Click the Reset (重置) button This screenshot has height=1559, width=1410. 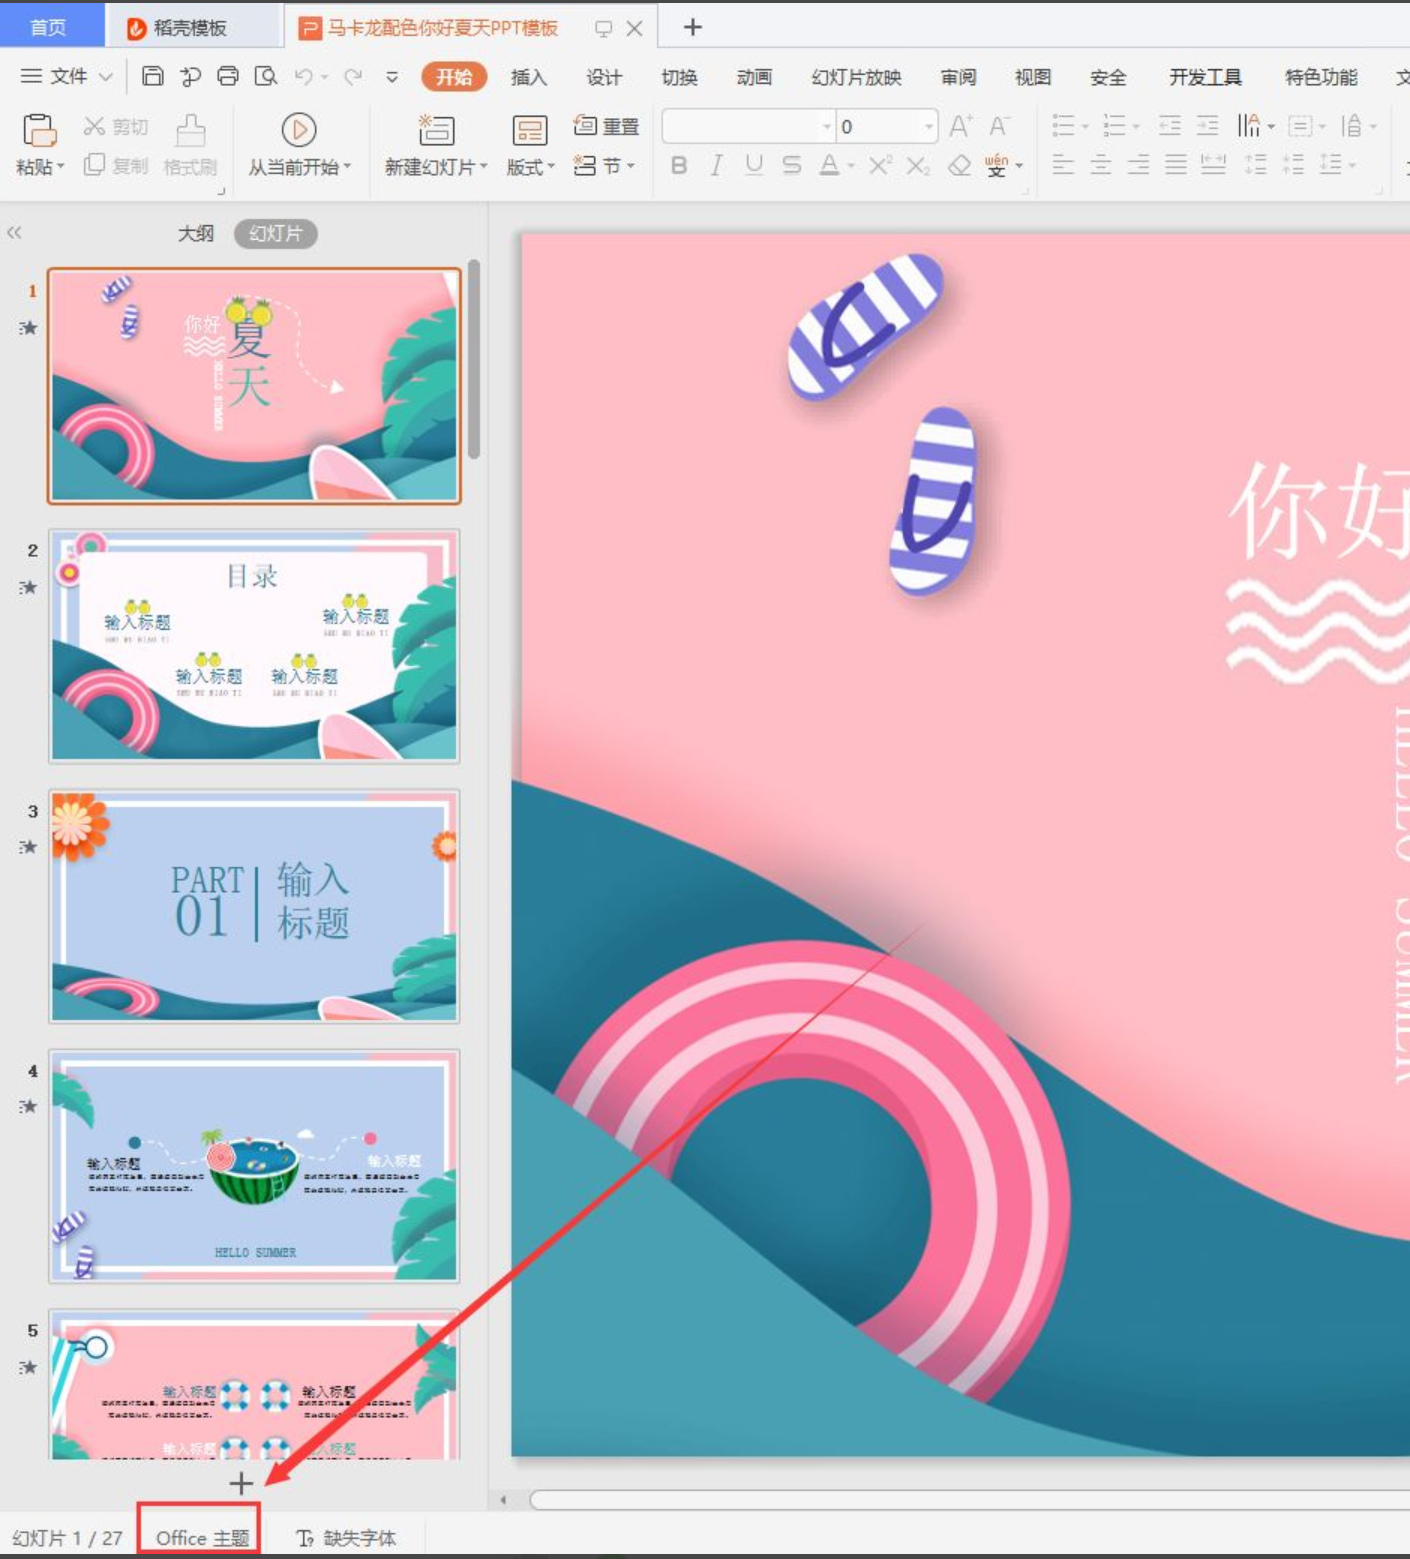(x=606, y=126)
